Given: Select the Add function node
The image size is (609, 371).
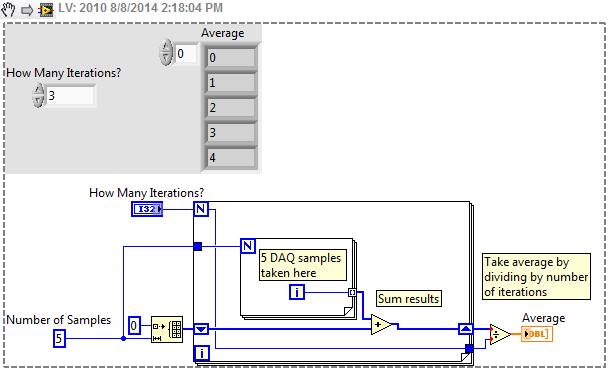Looking at the screenshot, I should click(381, 325).
